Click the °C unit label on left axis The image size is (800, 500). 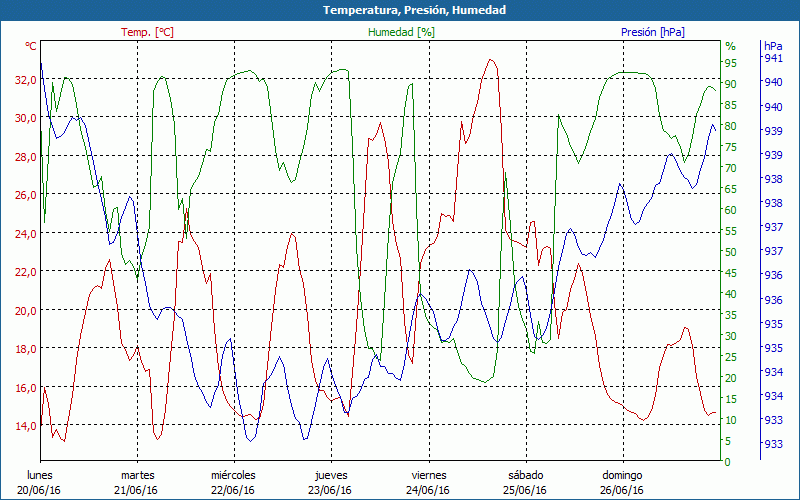31,46
